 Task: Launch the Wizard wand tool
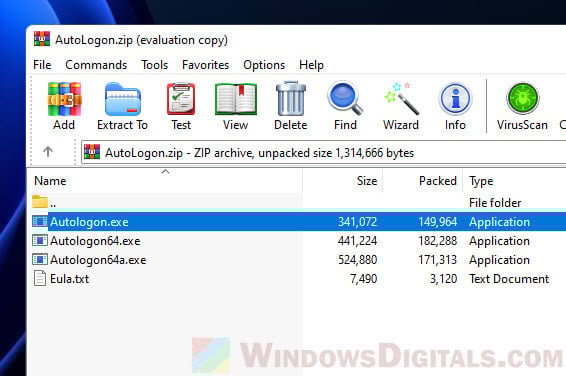[401, 98]
